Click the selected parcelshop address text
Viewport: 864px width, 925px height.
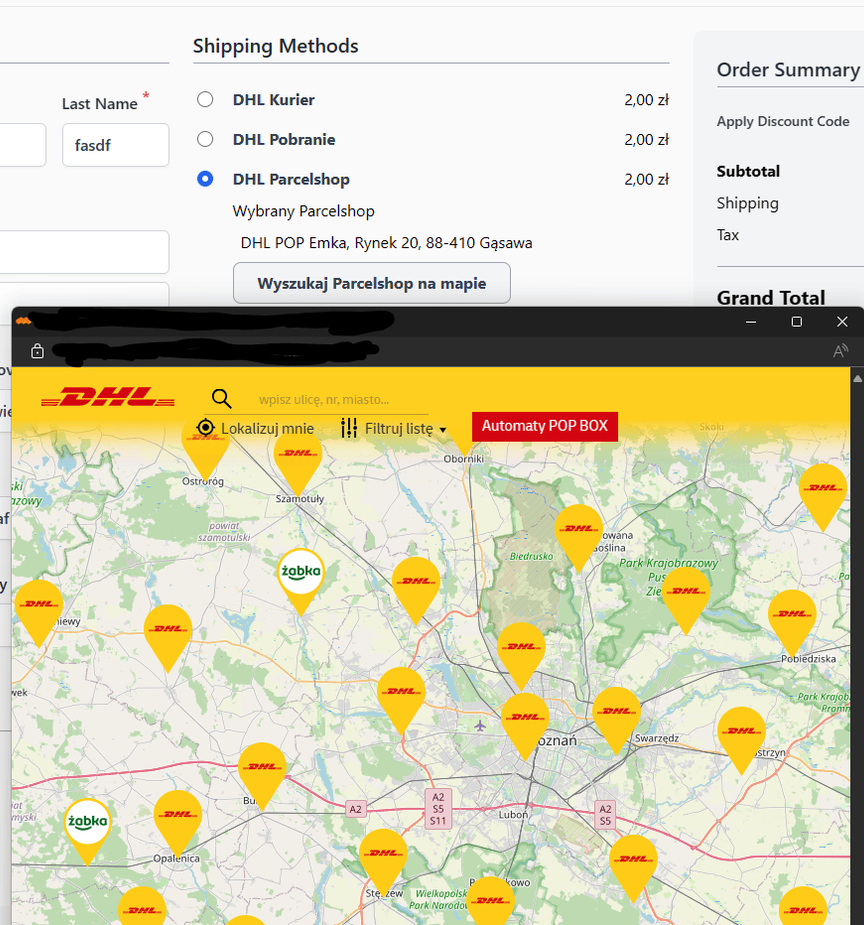tap(386, 243)
